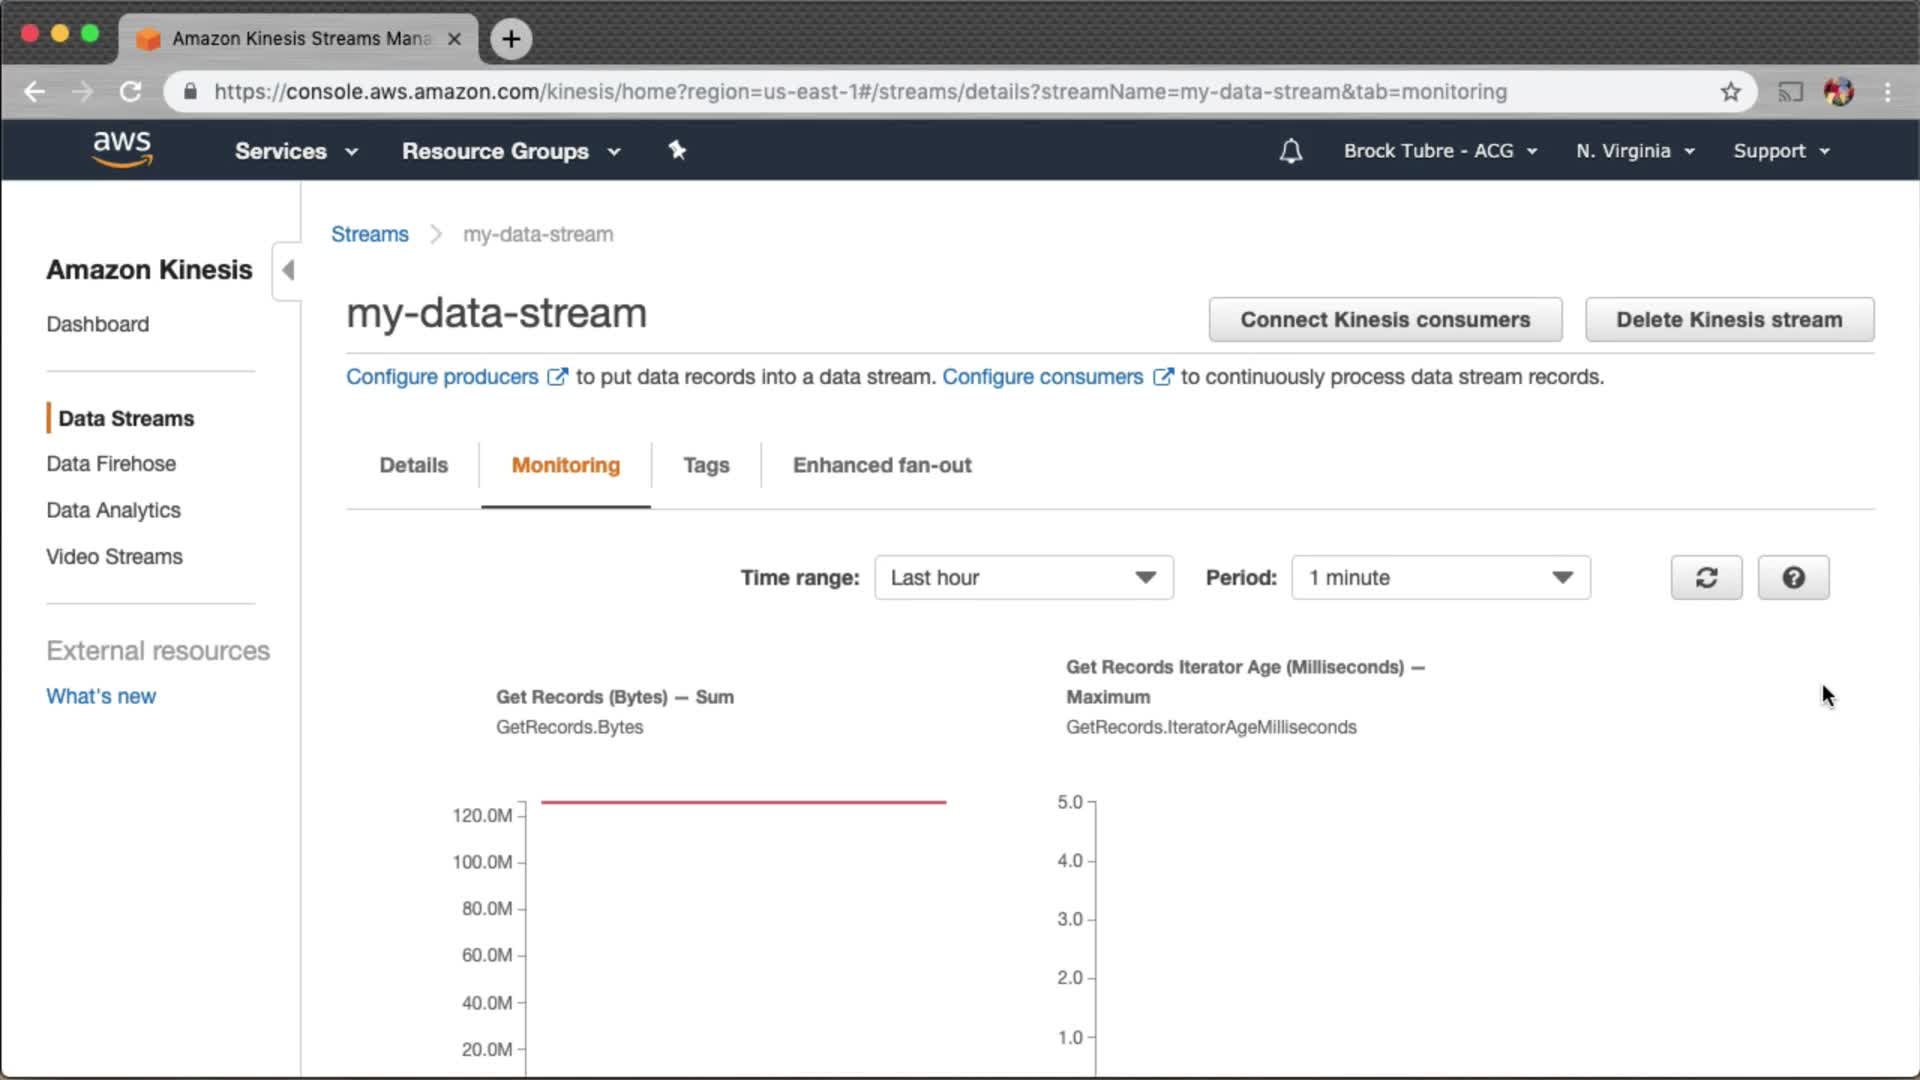Open a new browser tab
This screenshot has width=1920, height=1080.
click(x=511, y=39)
